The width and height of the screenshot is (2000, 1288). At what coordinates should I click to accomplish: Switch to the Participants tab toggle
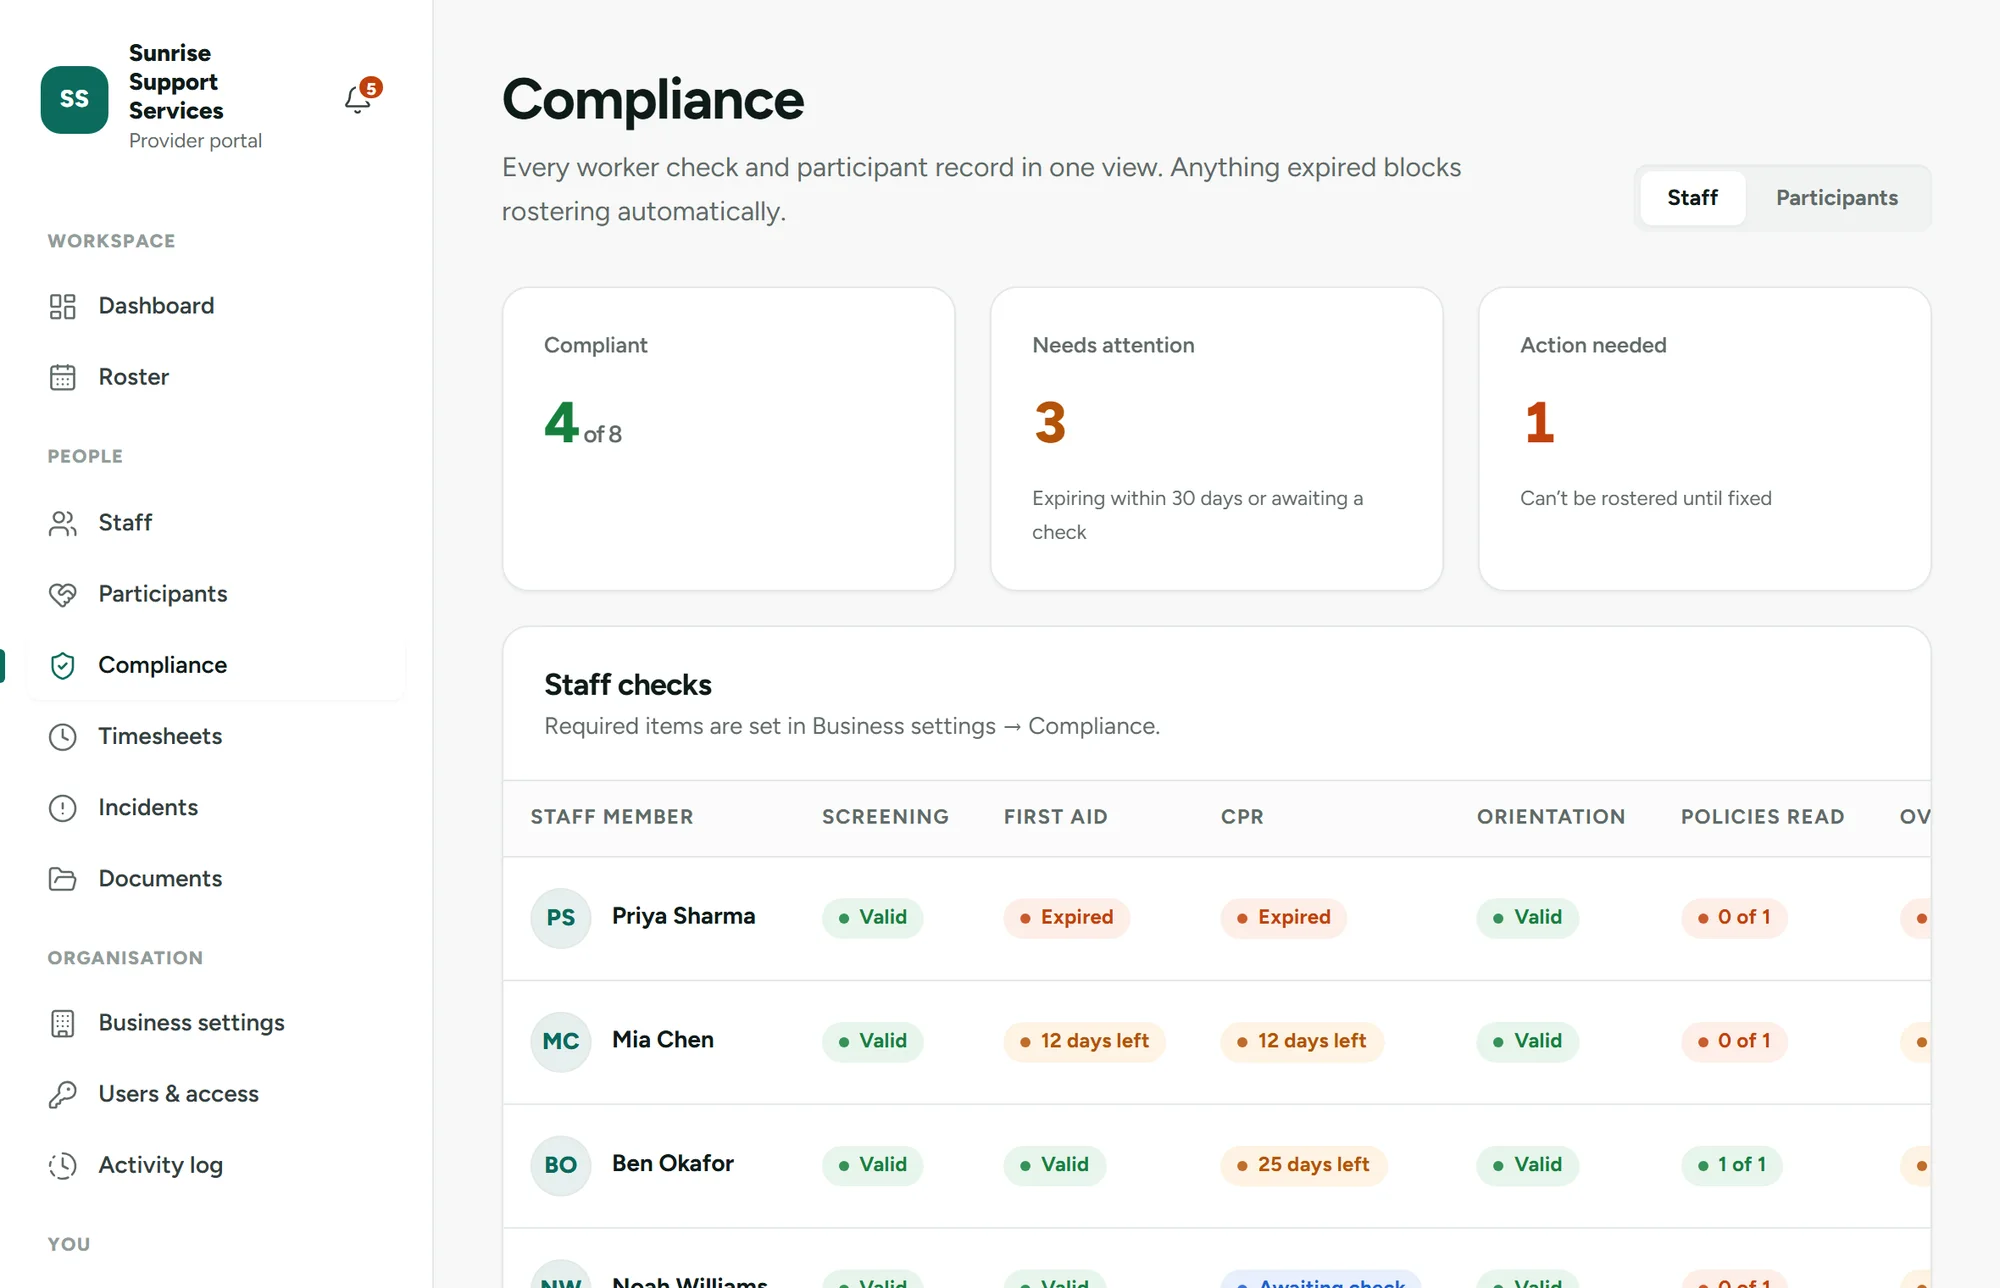pyautogui.click(x=1836, y=198)
